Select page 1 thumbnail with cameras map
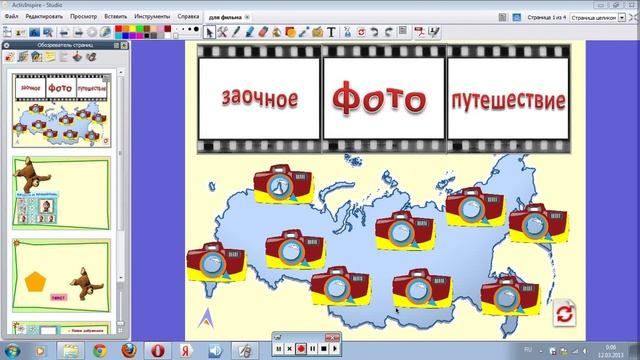The width and height of the screenshot is (640, 360). 61,111
